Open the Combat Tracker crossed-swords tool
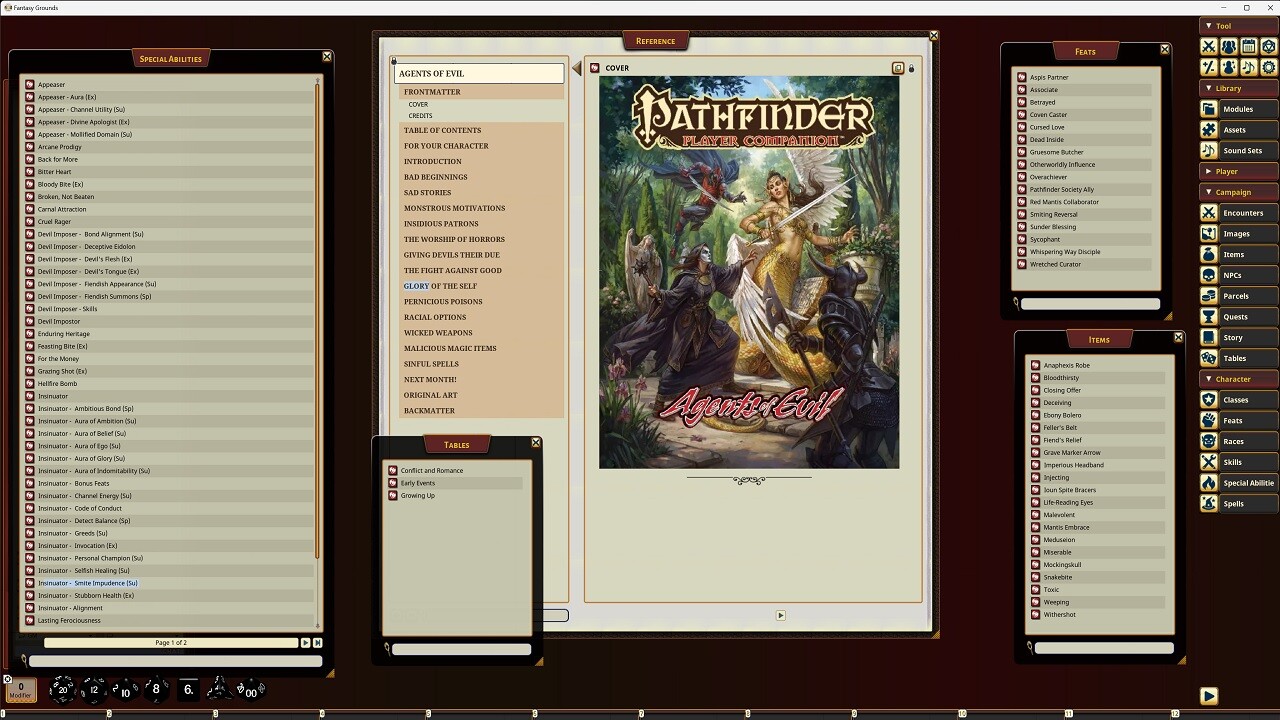1280x720 pixels. point(1208,47)
